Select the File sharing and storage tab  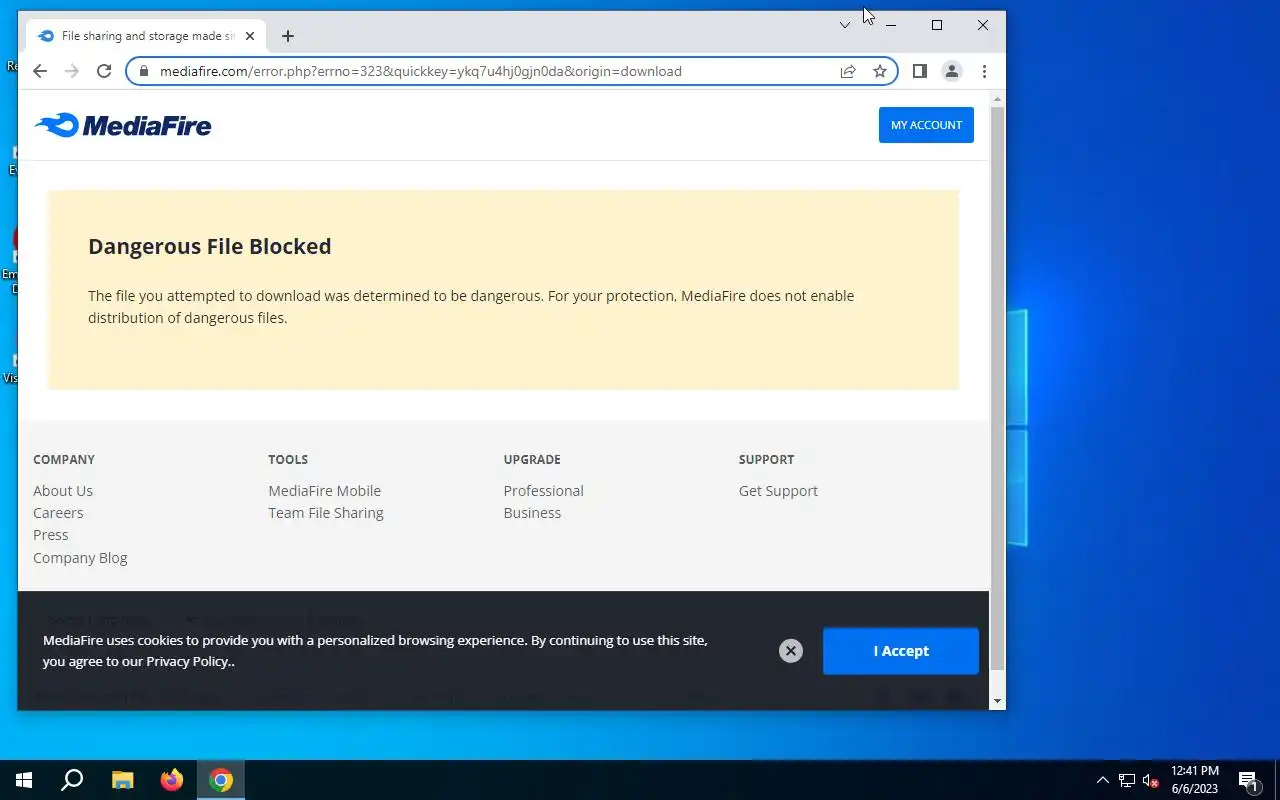[146, 36]
